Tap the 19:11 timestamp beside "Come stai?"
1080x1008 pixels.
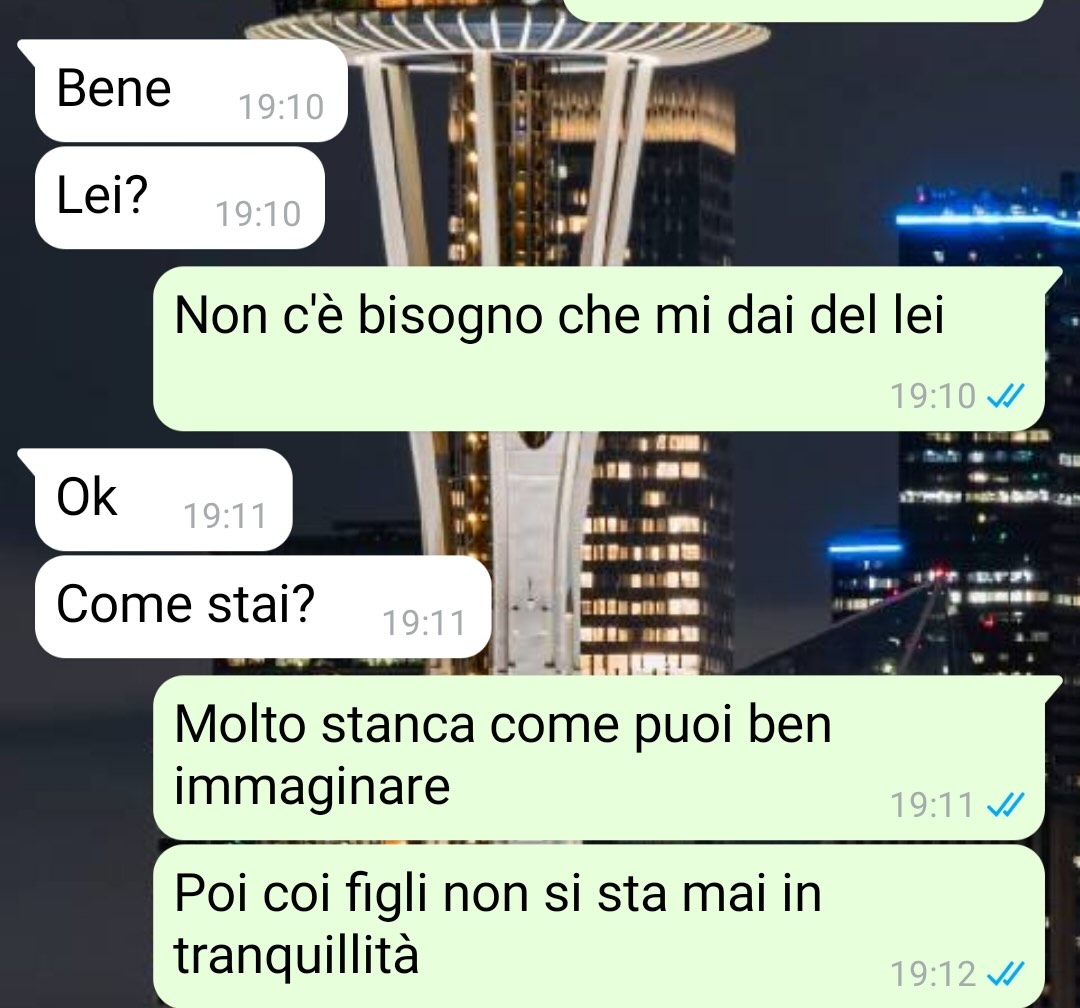pos(424,624)
